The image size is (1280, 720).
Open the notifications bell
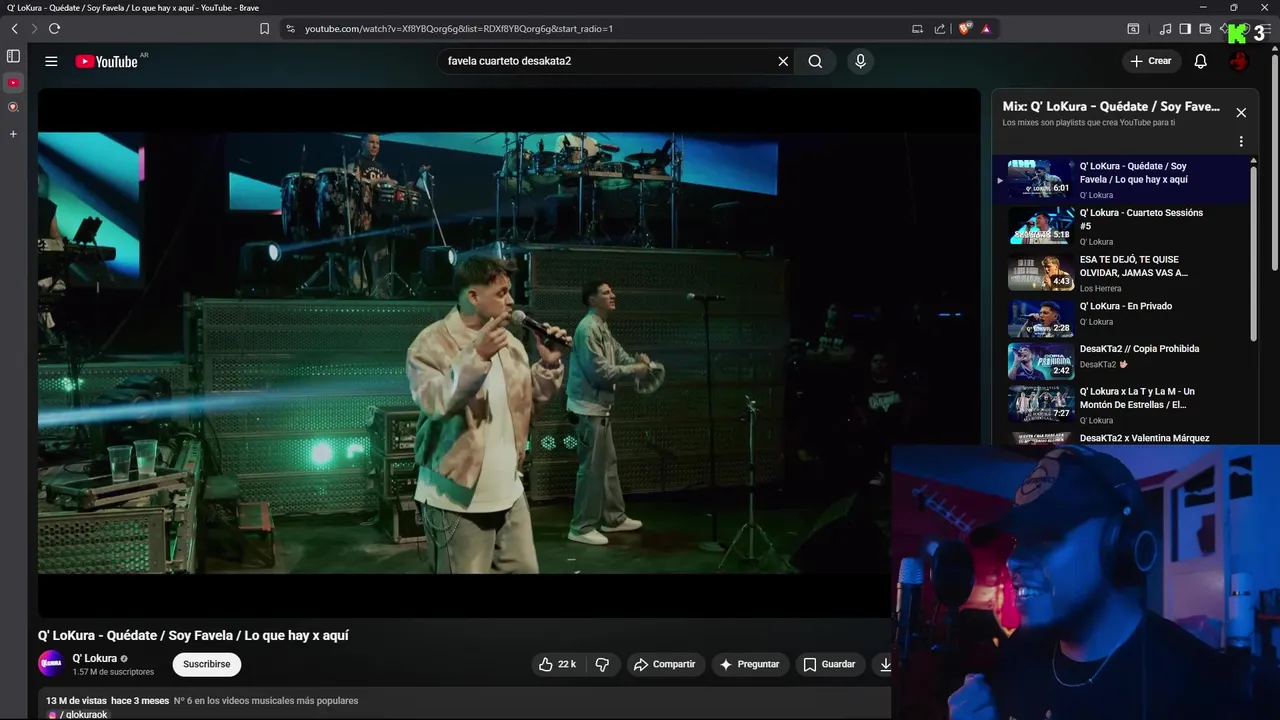1201,61
